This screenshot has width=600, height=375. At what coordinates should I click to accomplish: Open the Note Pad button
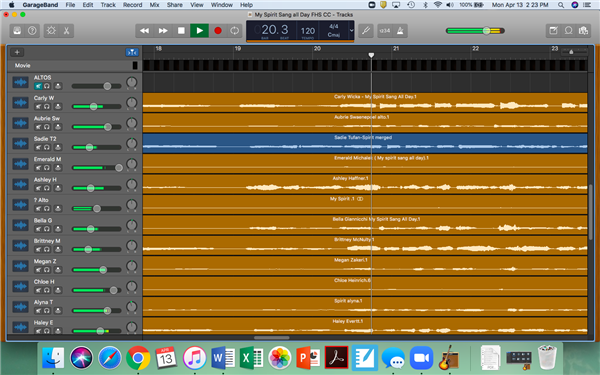pos(553,31)
